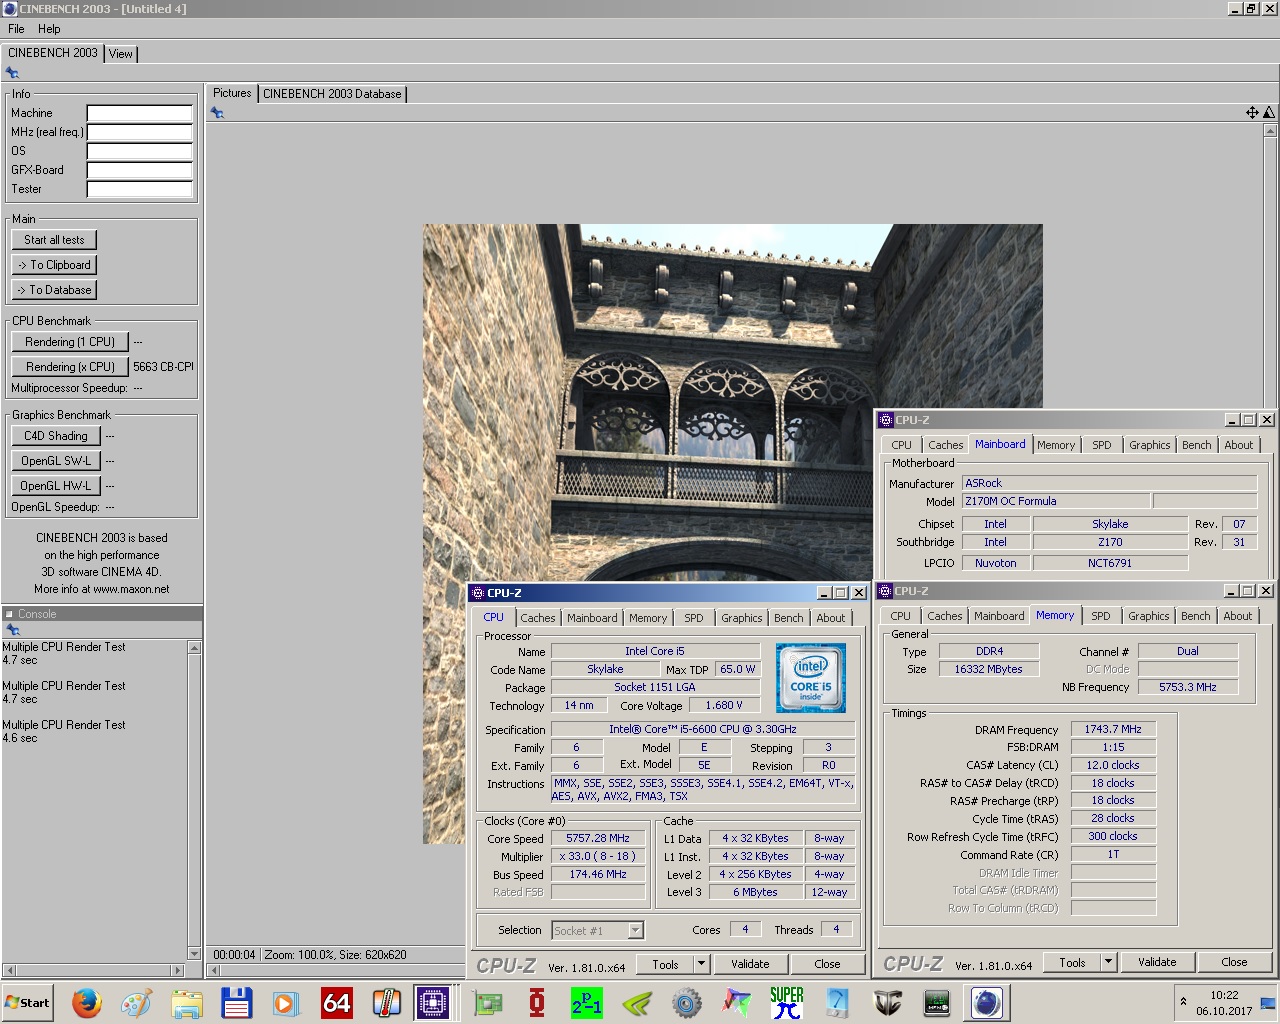
Task: Click the -> To Clipboard button
Action: pyautogui.click(x=55, y=265)
